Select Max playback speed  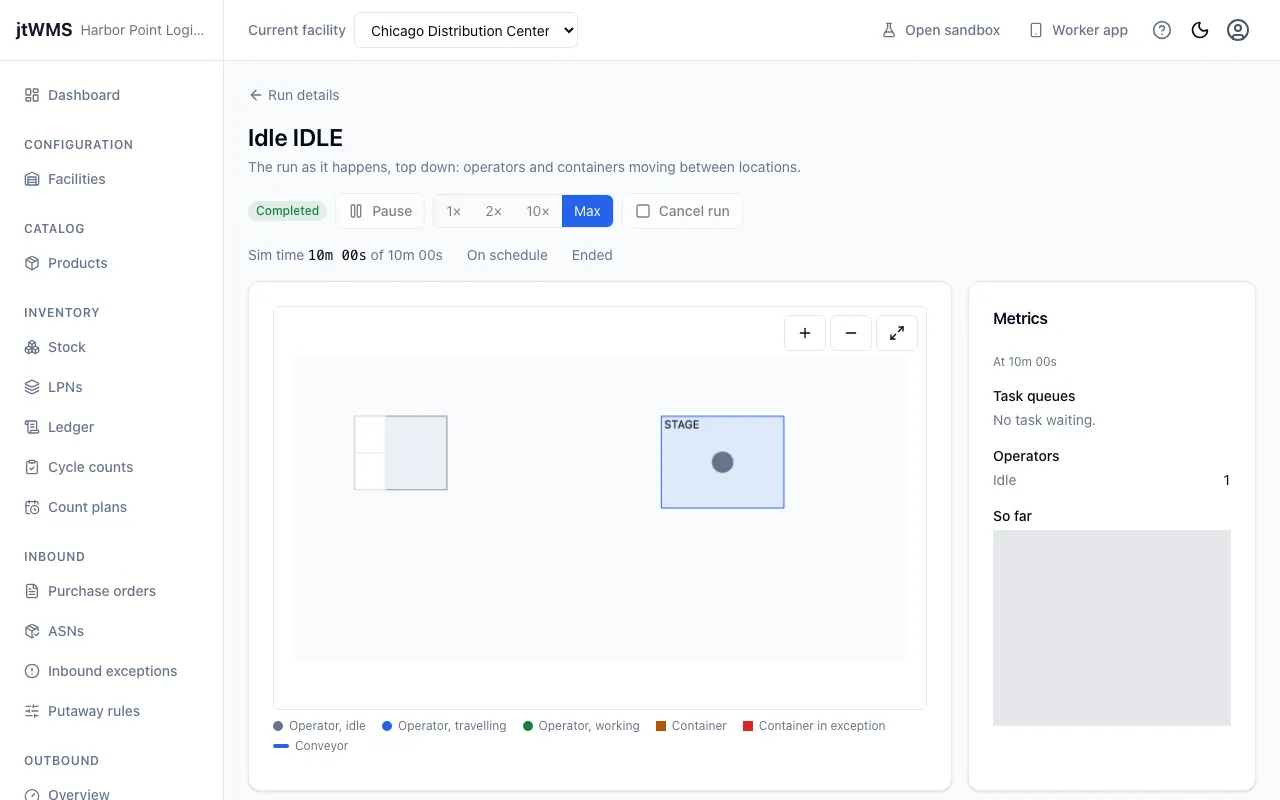[x=587, y=211]
